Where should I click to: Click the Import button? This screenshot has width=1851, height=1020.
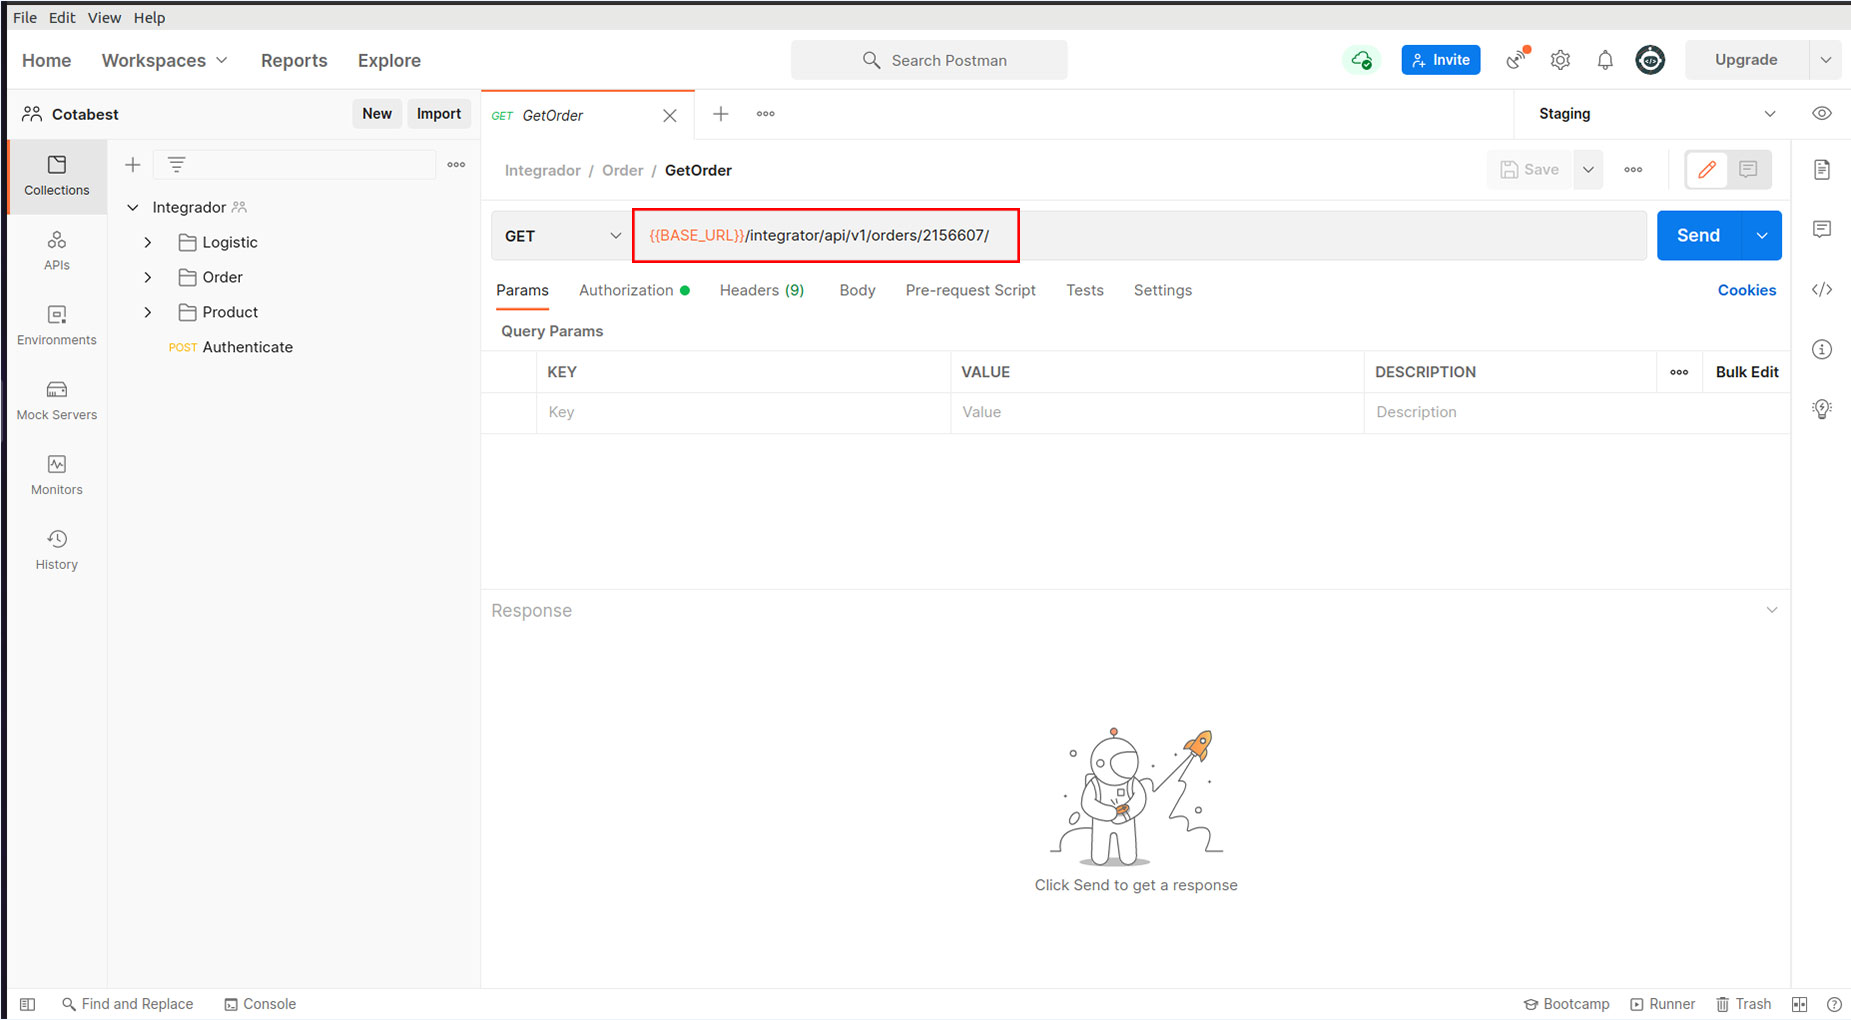(x=439, y=114)
